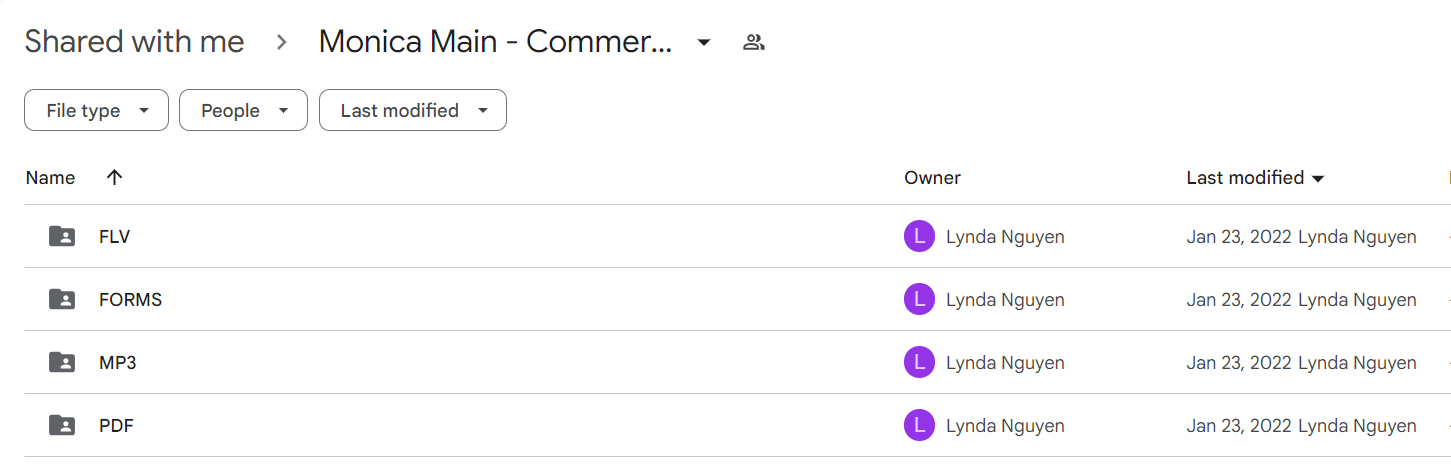
Task: Click Lynda Nguyen avatar in FLV row
Action: coord(919,237)
